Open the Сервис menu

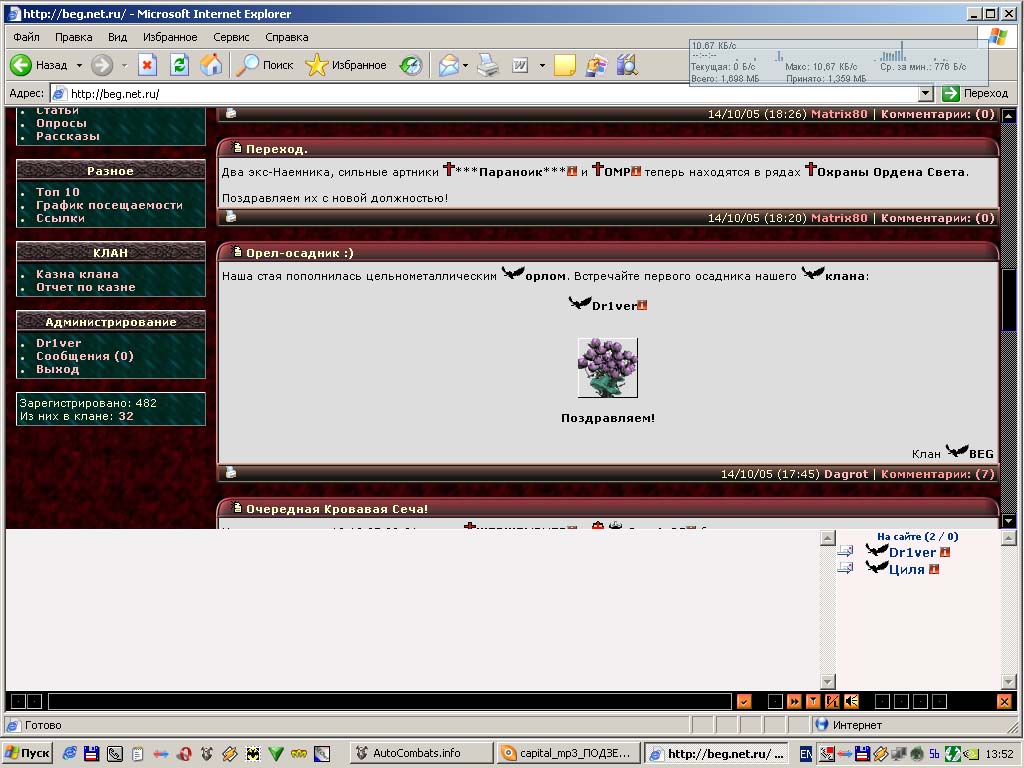pos(231,37)
